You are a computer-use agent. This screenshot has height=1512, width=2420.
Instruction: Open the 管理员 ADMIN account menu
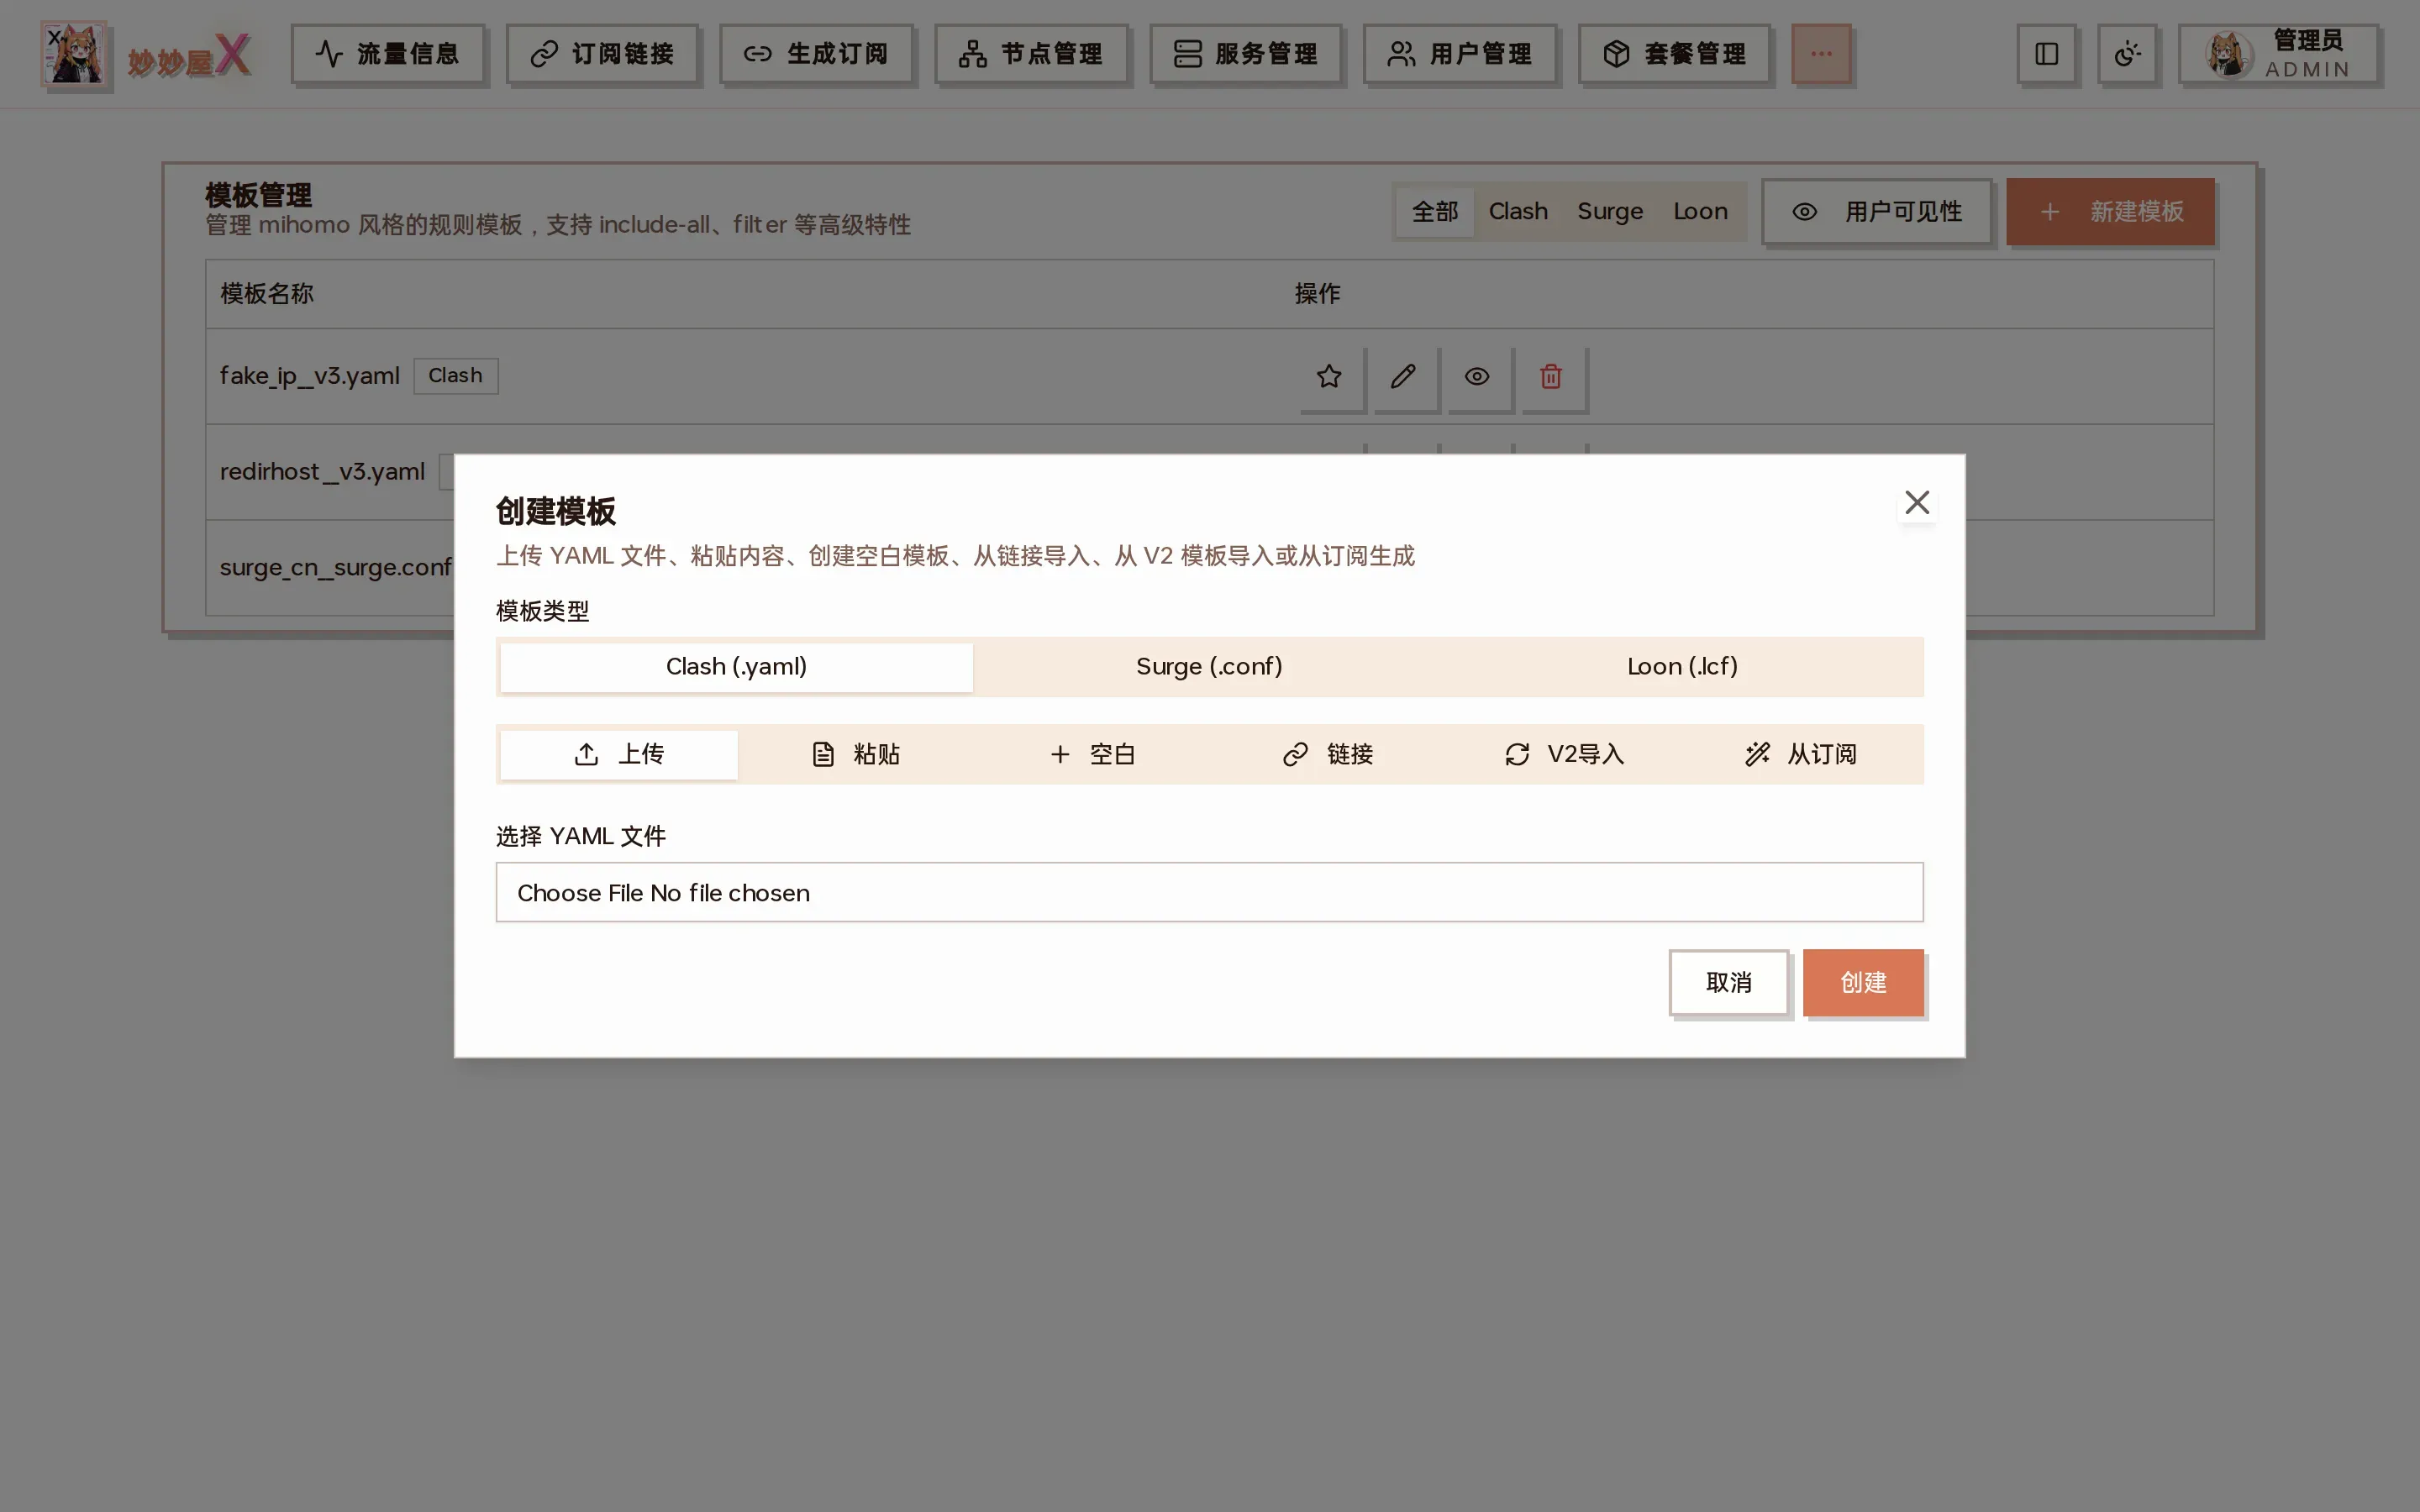pos(2278,54)
